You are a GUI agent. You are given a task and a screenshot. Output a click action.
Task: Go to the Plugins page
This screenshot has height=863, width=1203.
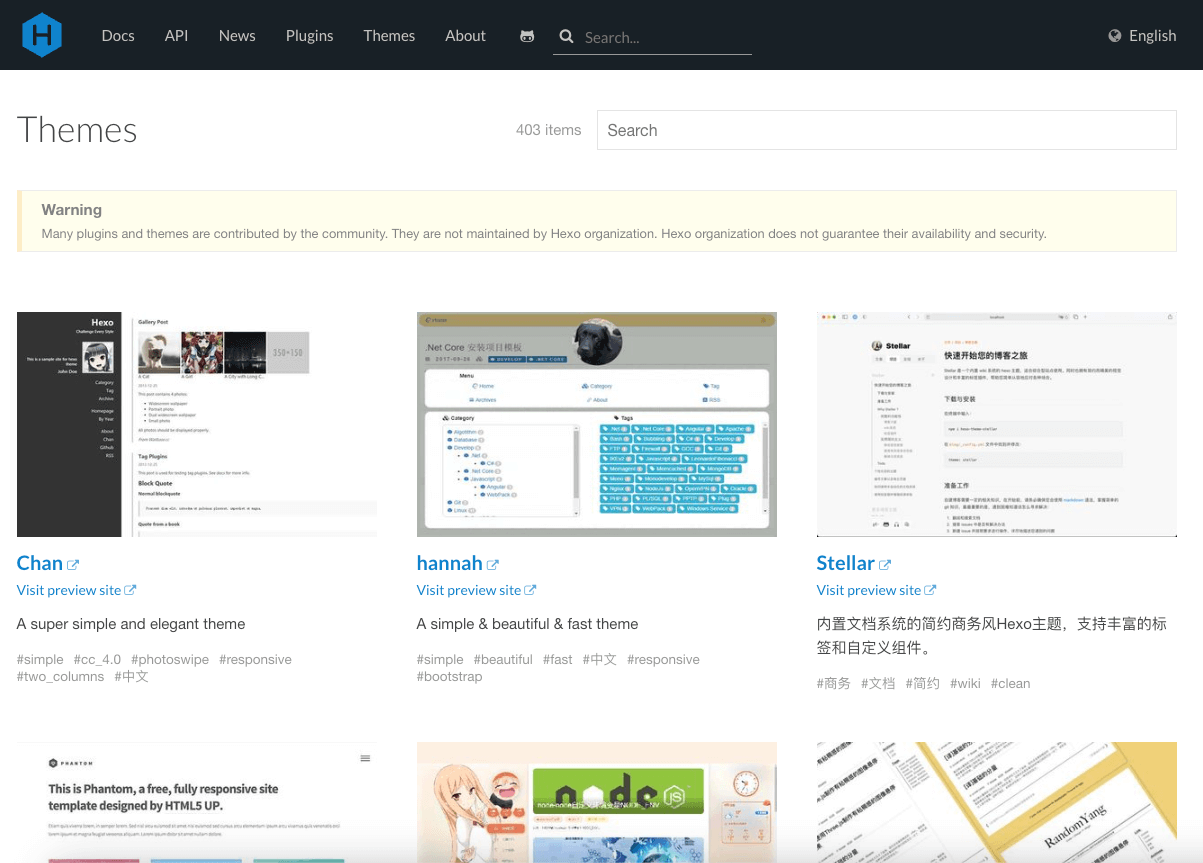pos(309,35)
